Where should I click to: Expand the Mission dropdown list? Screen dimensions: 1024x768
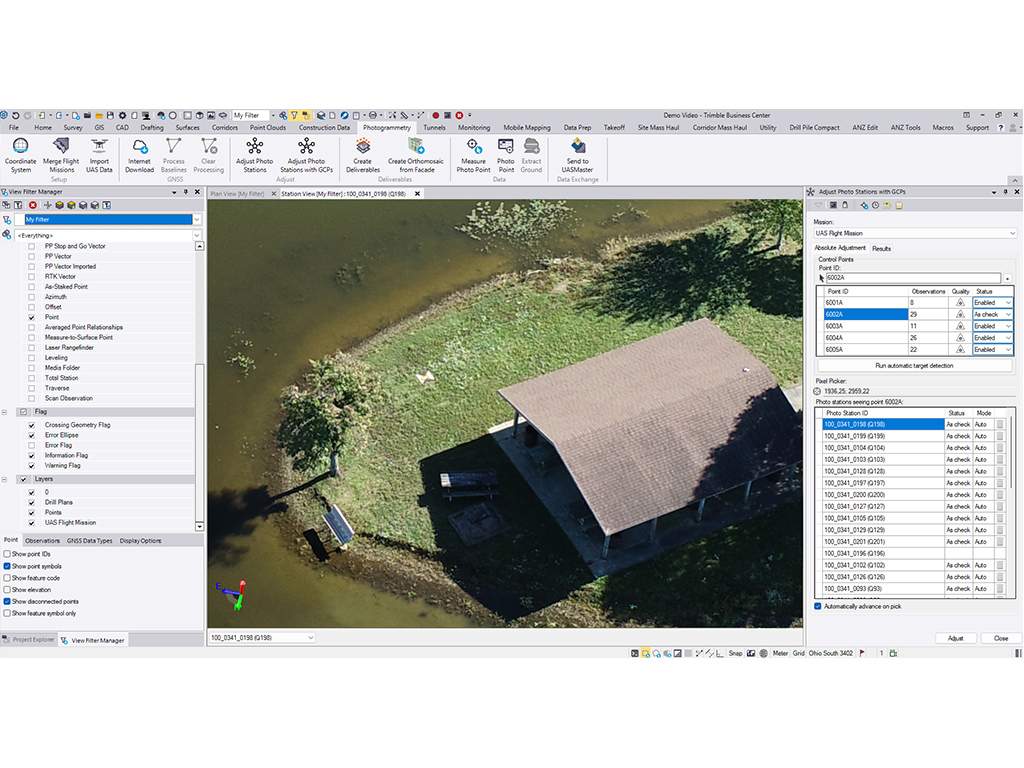tap(1011, 233)
